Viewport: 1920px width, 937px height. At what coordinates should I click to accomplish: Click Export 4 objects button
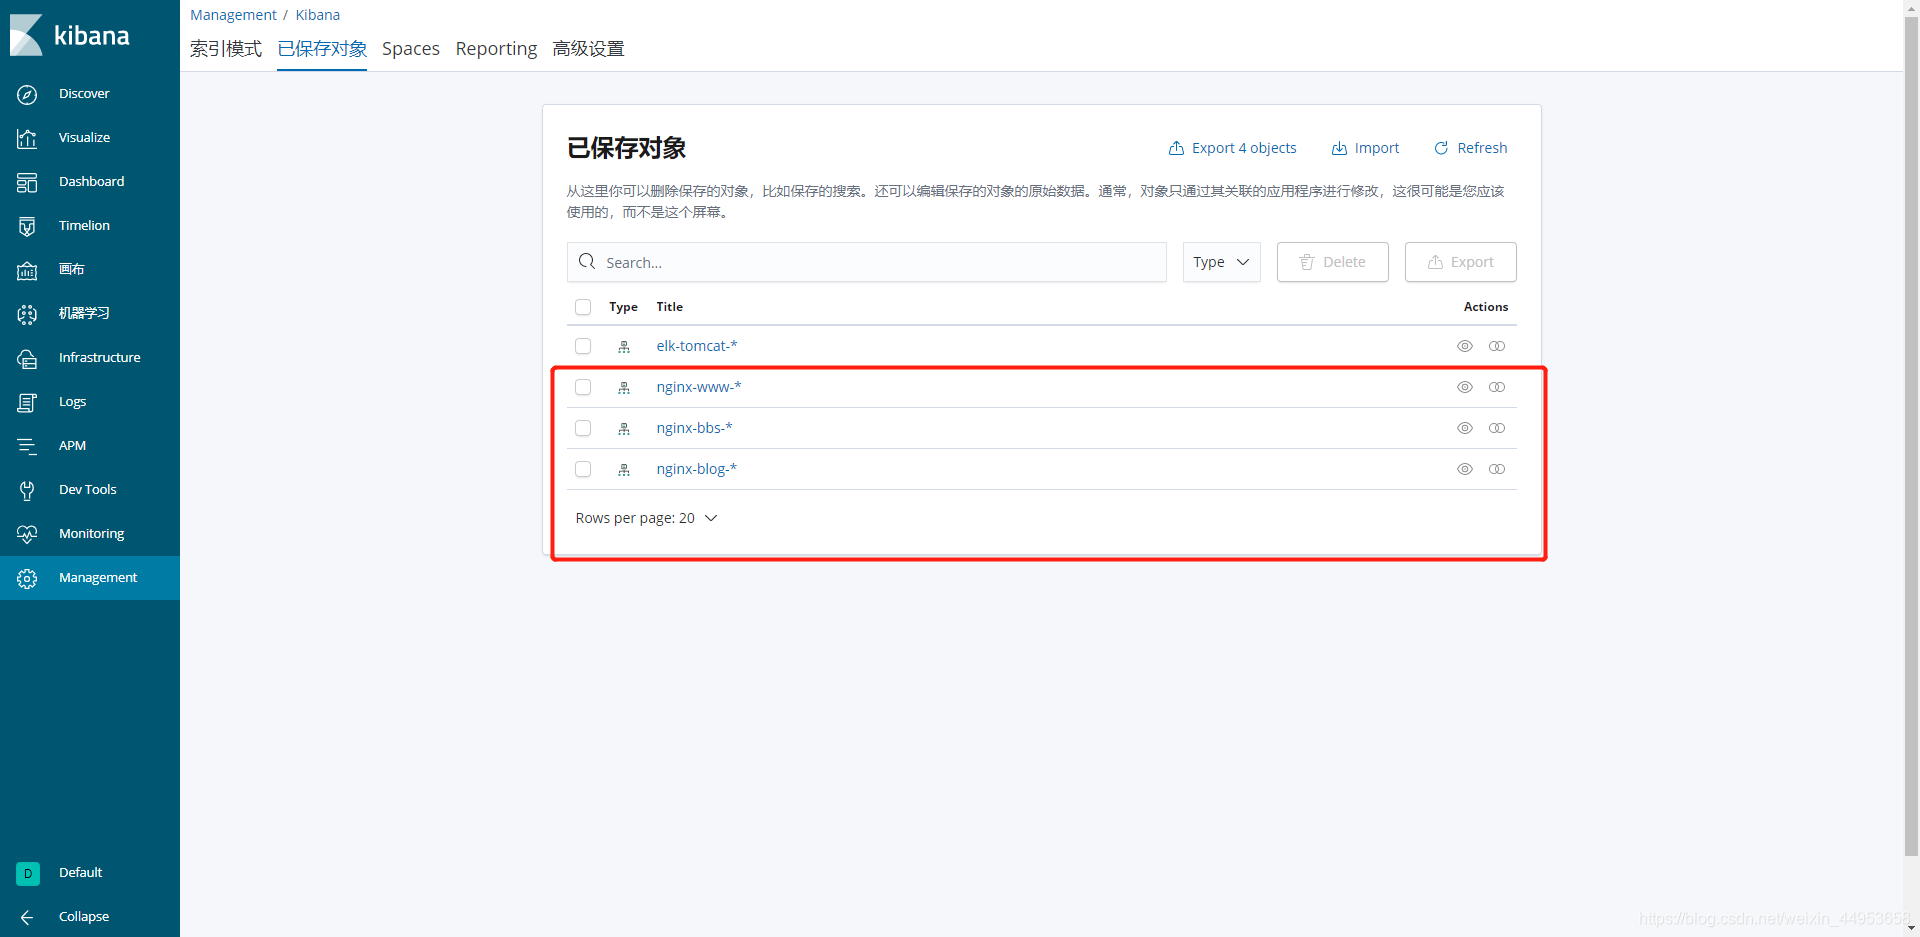tap(1232, 148)
